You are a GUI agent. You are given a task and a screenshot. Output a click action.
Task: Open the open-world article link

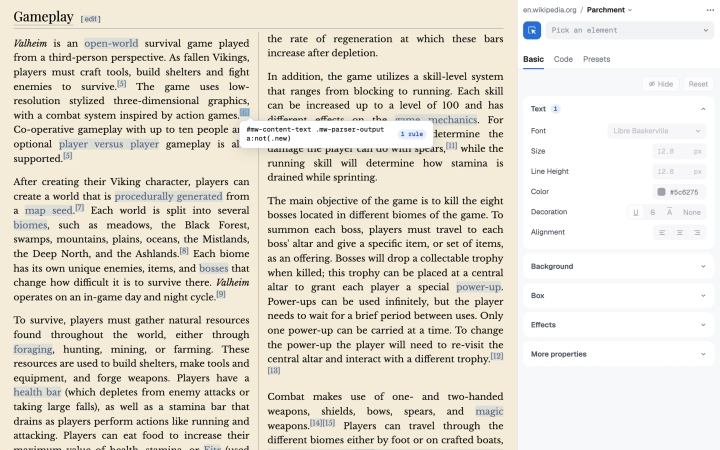tap(111, 43)
